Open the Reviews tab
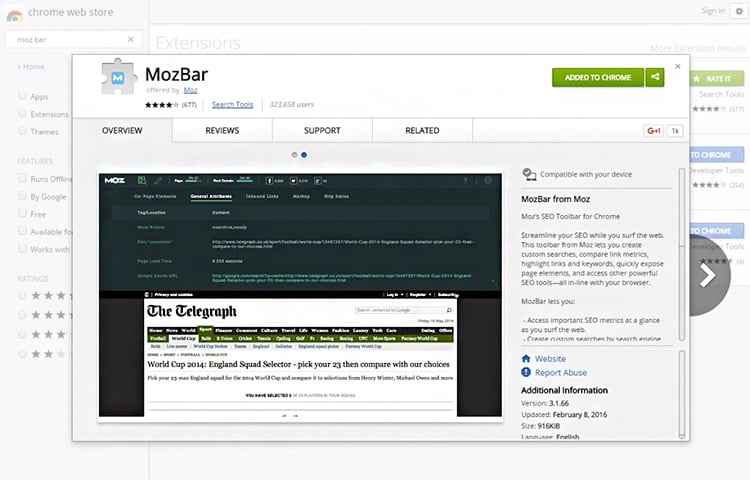This screenshot has height=480, width=750. click(222, 131)
